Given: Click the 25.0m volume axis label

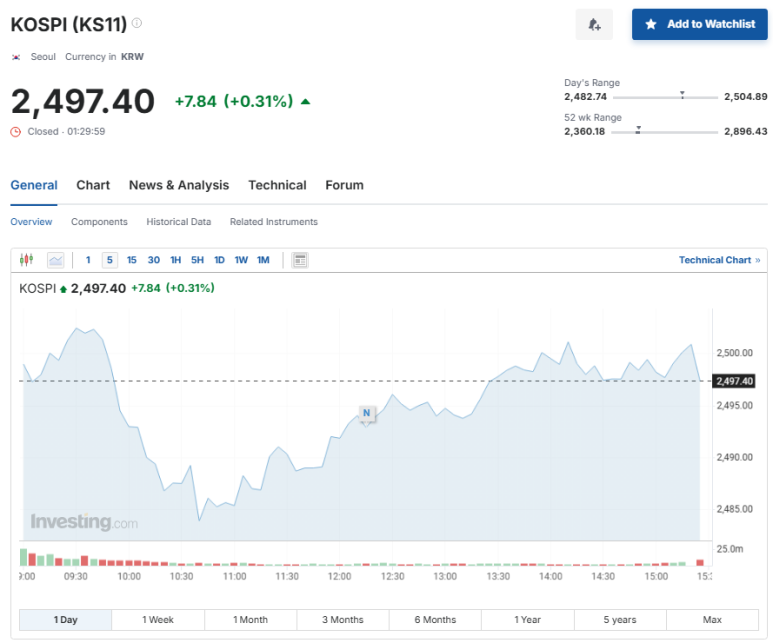Looking at the screenshot, I should click(x=730, y=549).
